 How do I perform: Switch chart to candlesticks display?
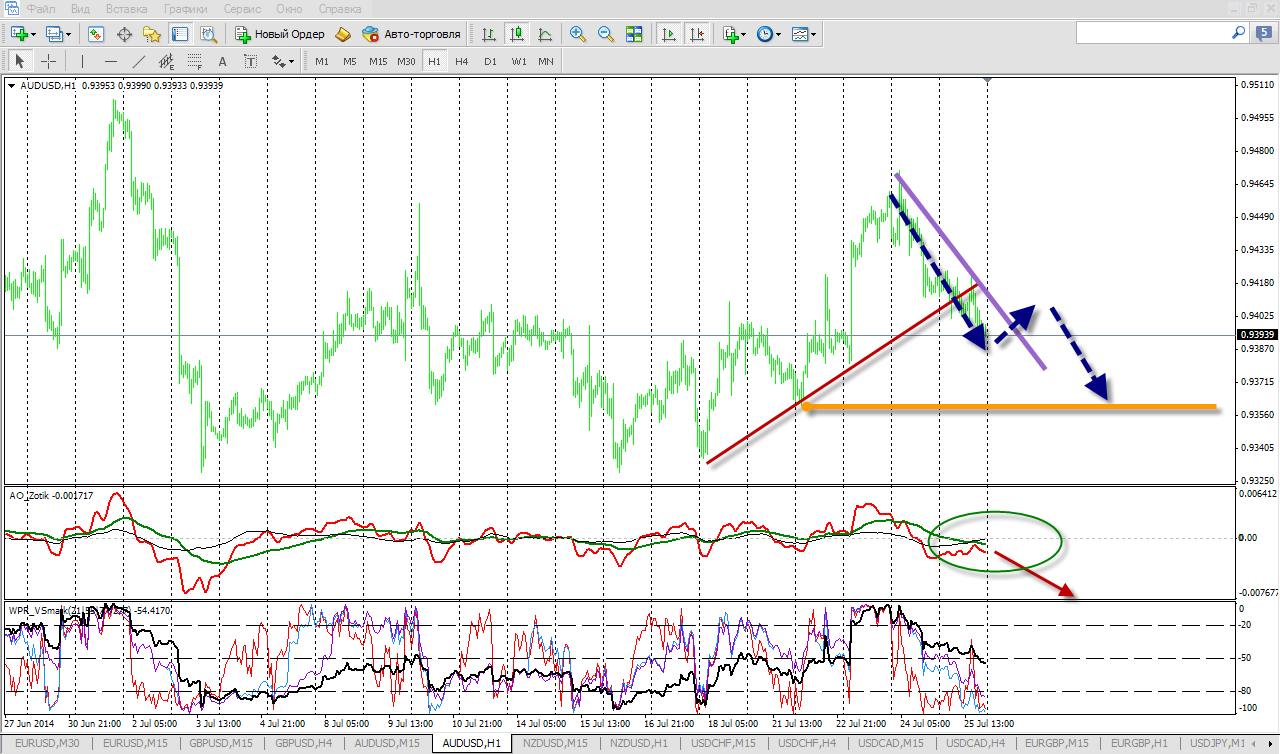517,34
